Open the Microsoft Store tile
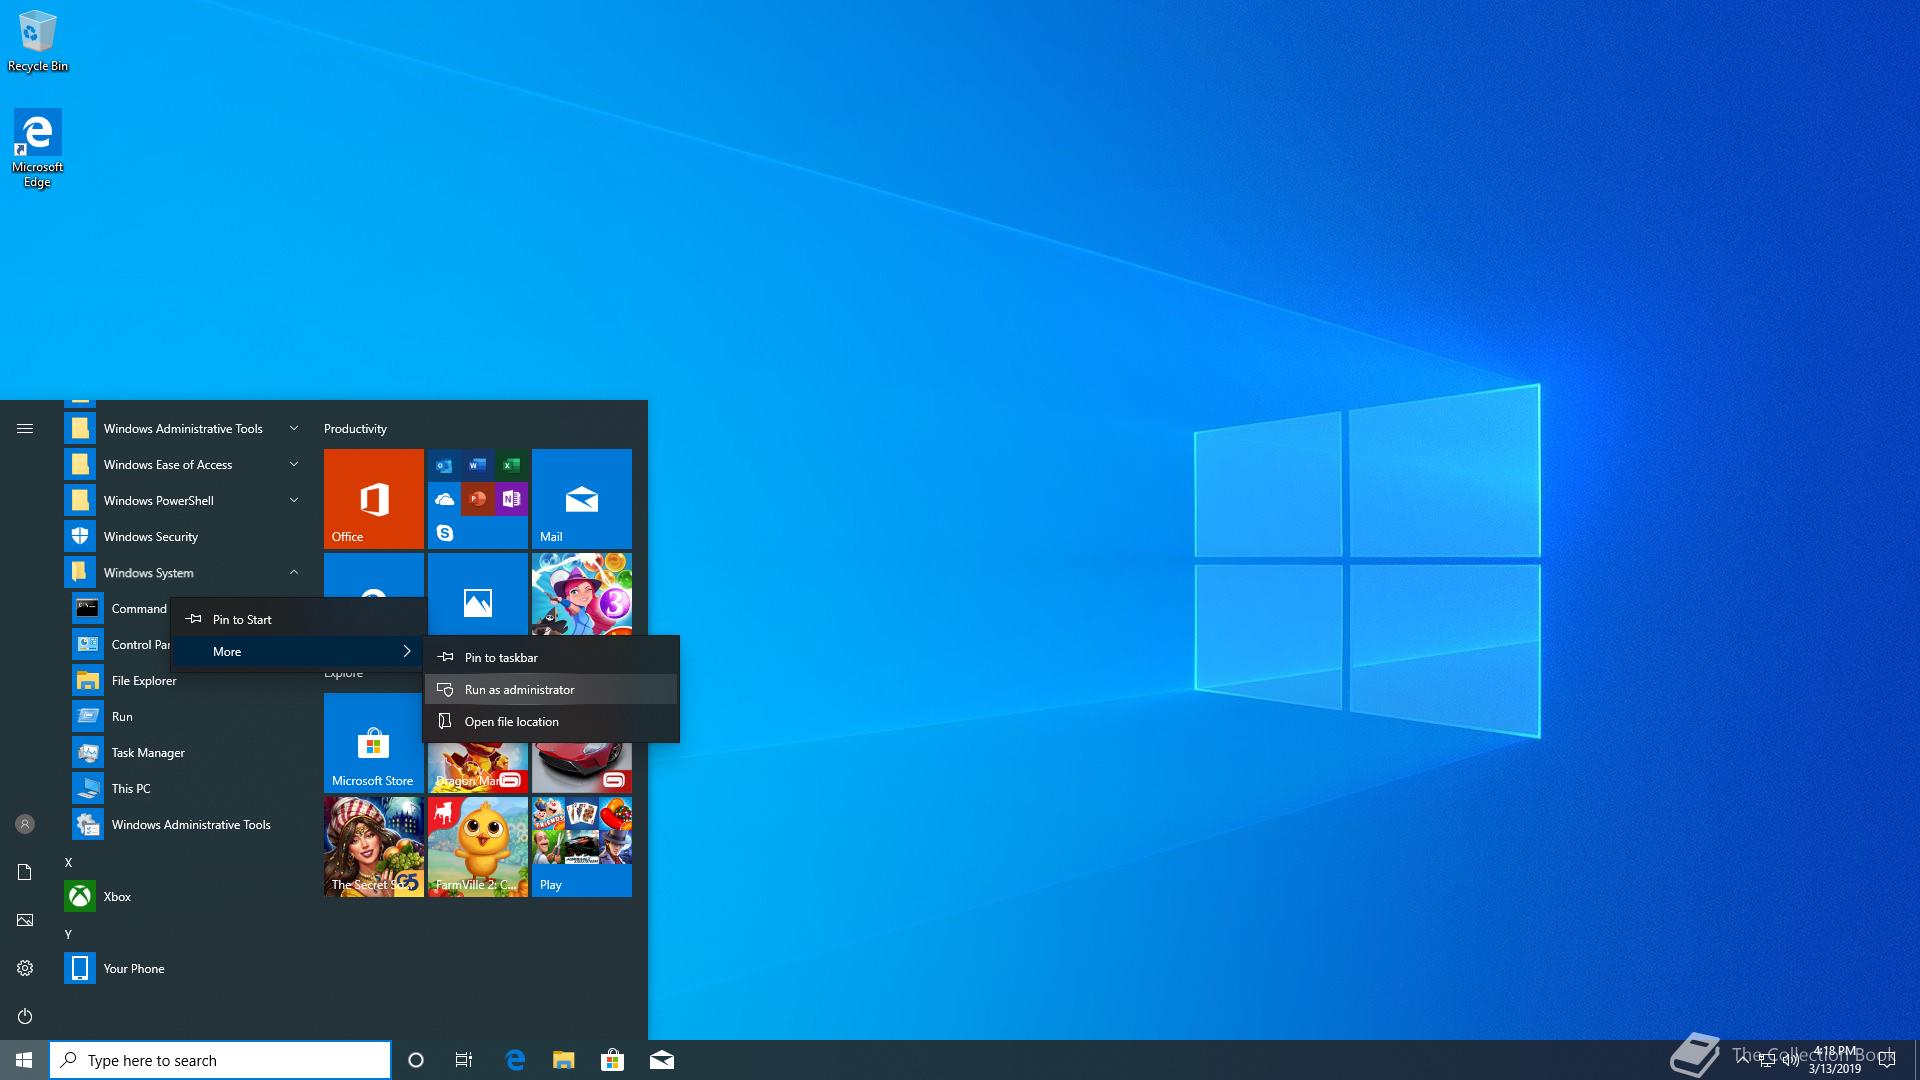 click(x=374, y=742)
